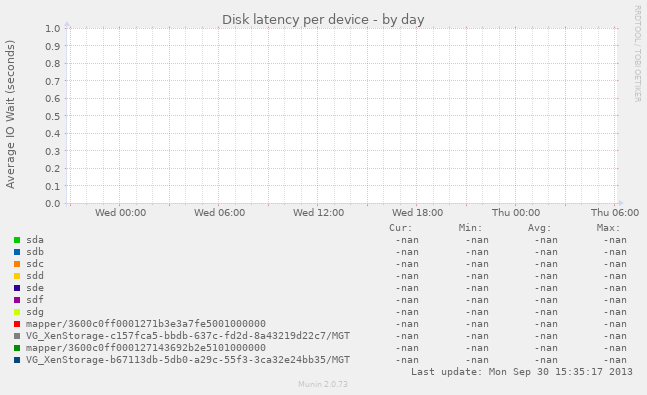Select the sdc legend label
This screenshot has height=395, width=647.
coord(35,264)
